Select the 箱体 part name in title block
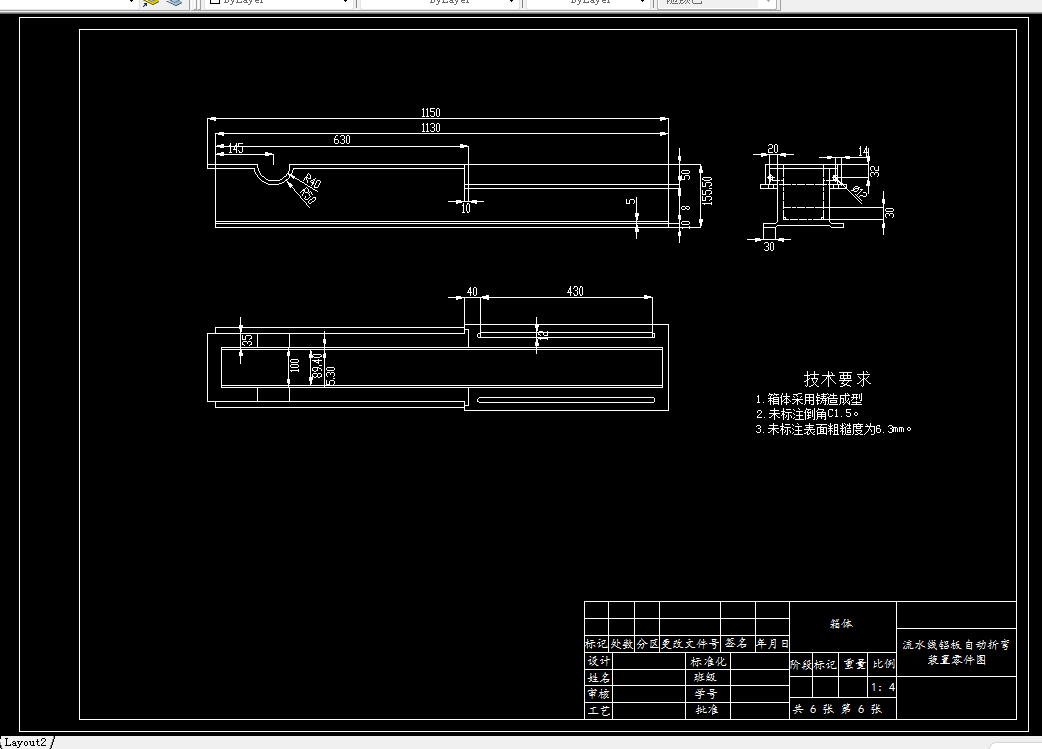Screen dimensions: 1042x749 841,624
